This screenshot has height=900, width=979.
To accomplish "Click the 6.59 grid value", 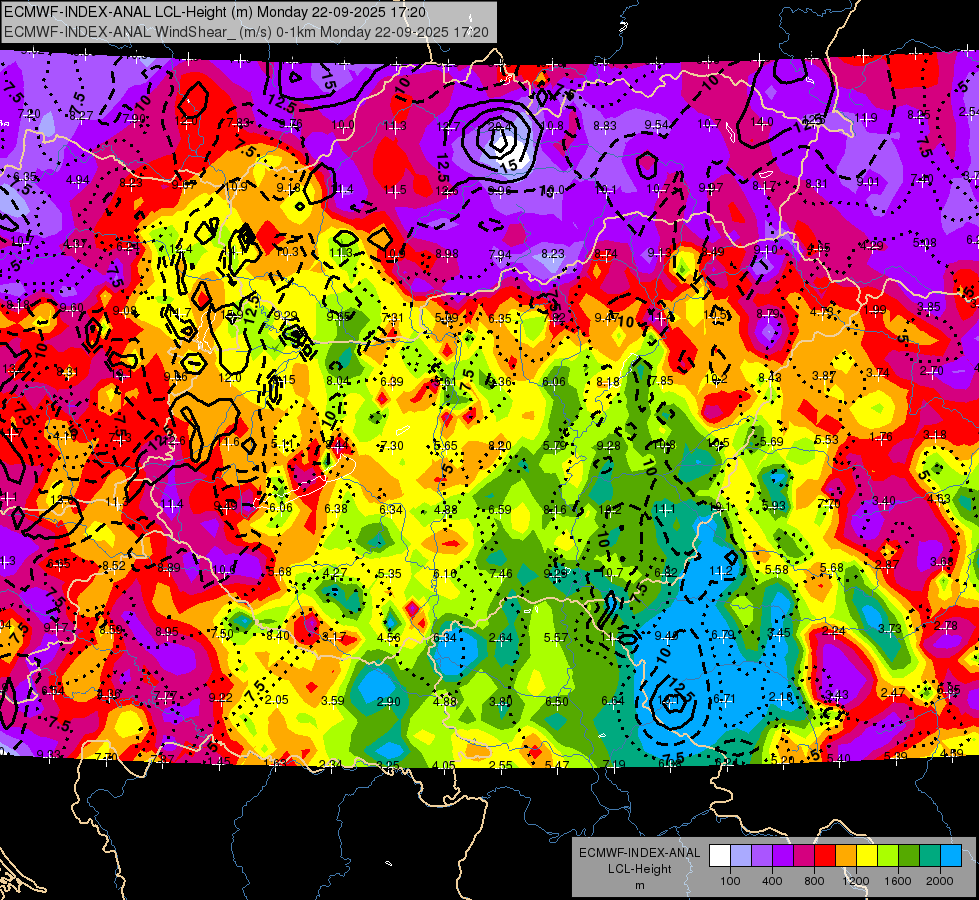I will 499,510.
